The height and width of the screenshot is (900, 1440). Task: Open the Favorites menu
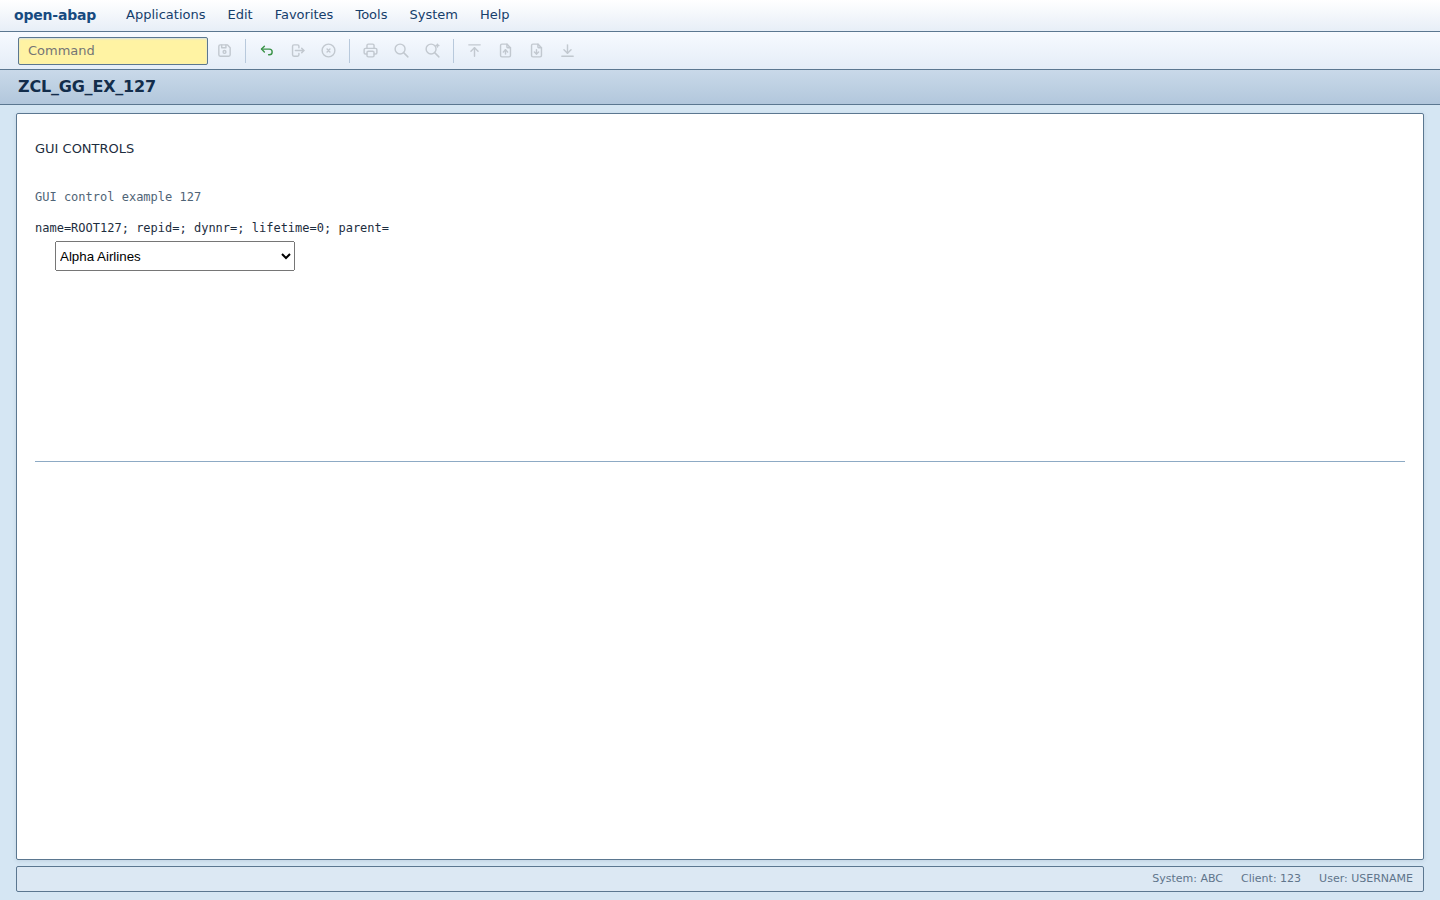[x=304, y=15]
